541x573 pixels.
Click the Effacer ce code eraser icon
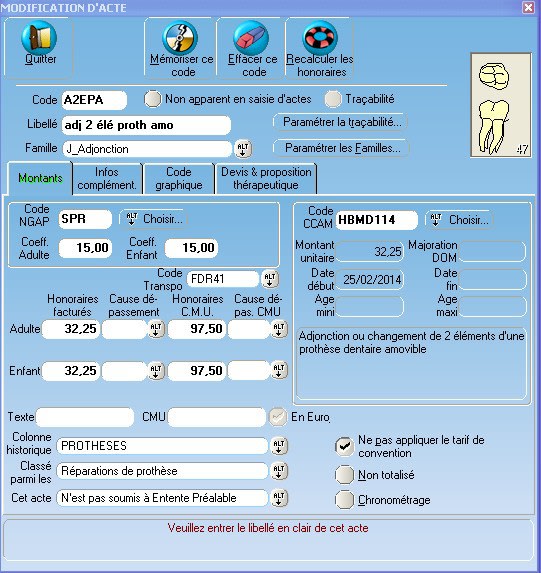(251, 38)
